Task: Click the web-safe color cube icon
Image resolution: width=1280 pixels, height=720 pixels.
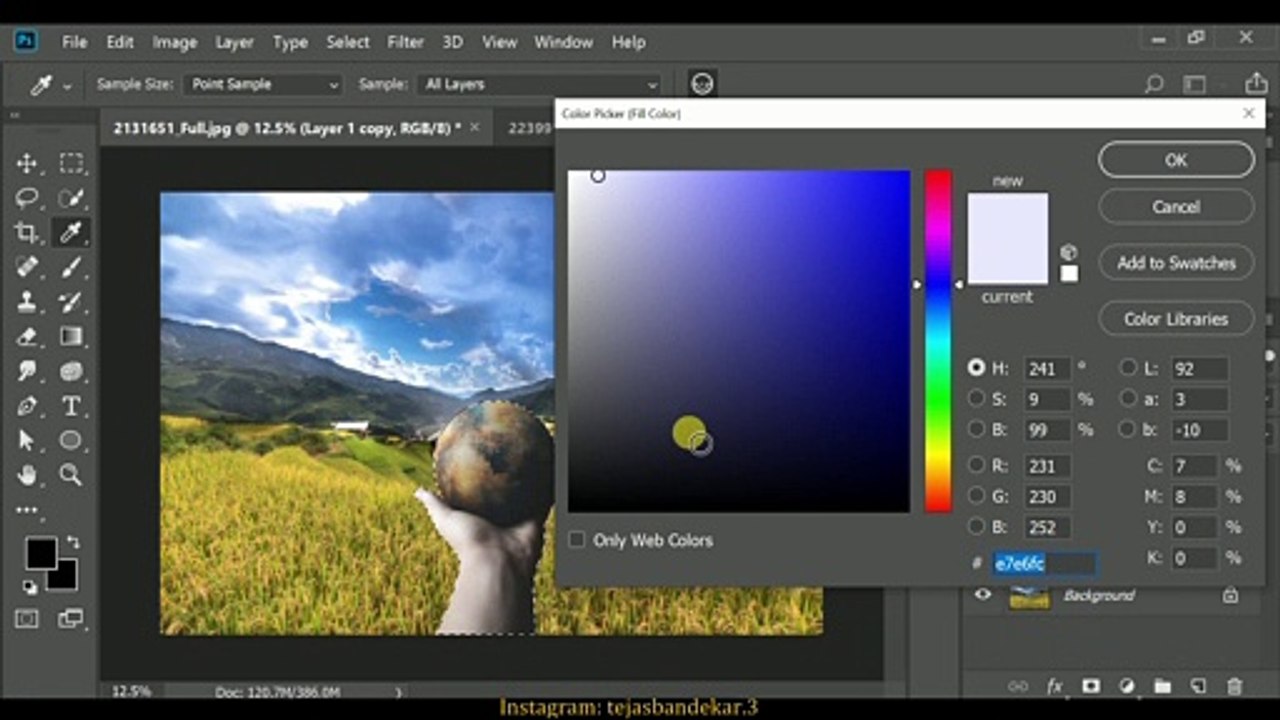Action: click(1069, 252)
